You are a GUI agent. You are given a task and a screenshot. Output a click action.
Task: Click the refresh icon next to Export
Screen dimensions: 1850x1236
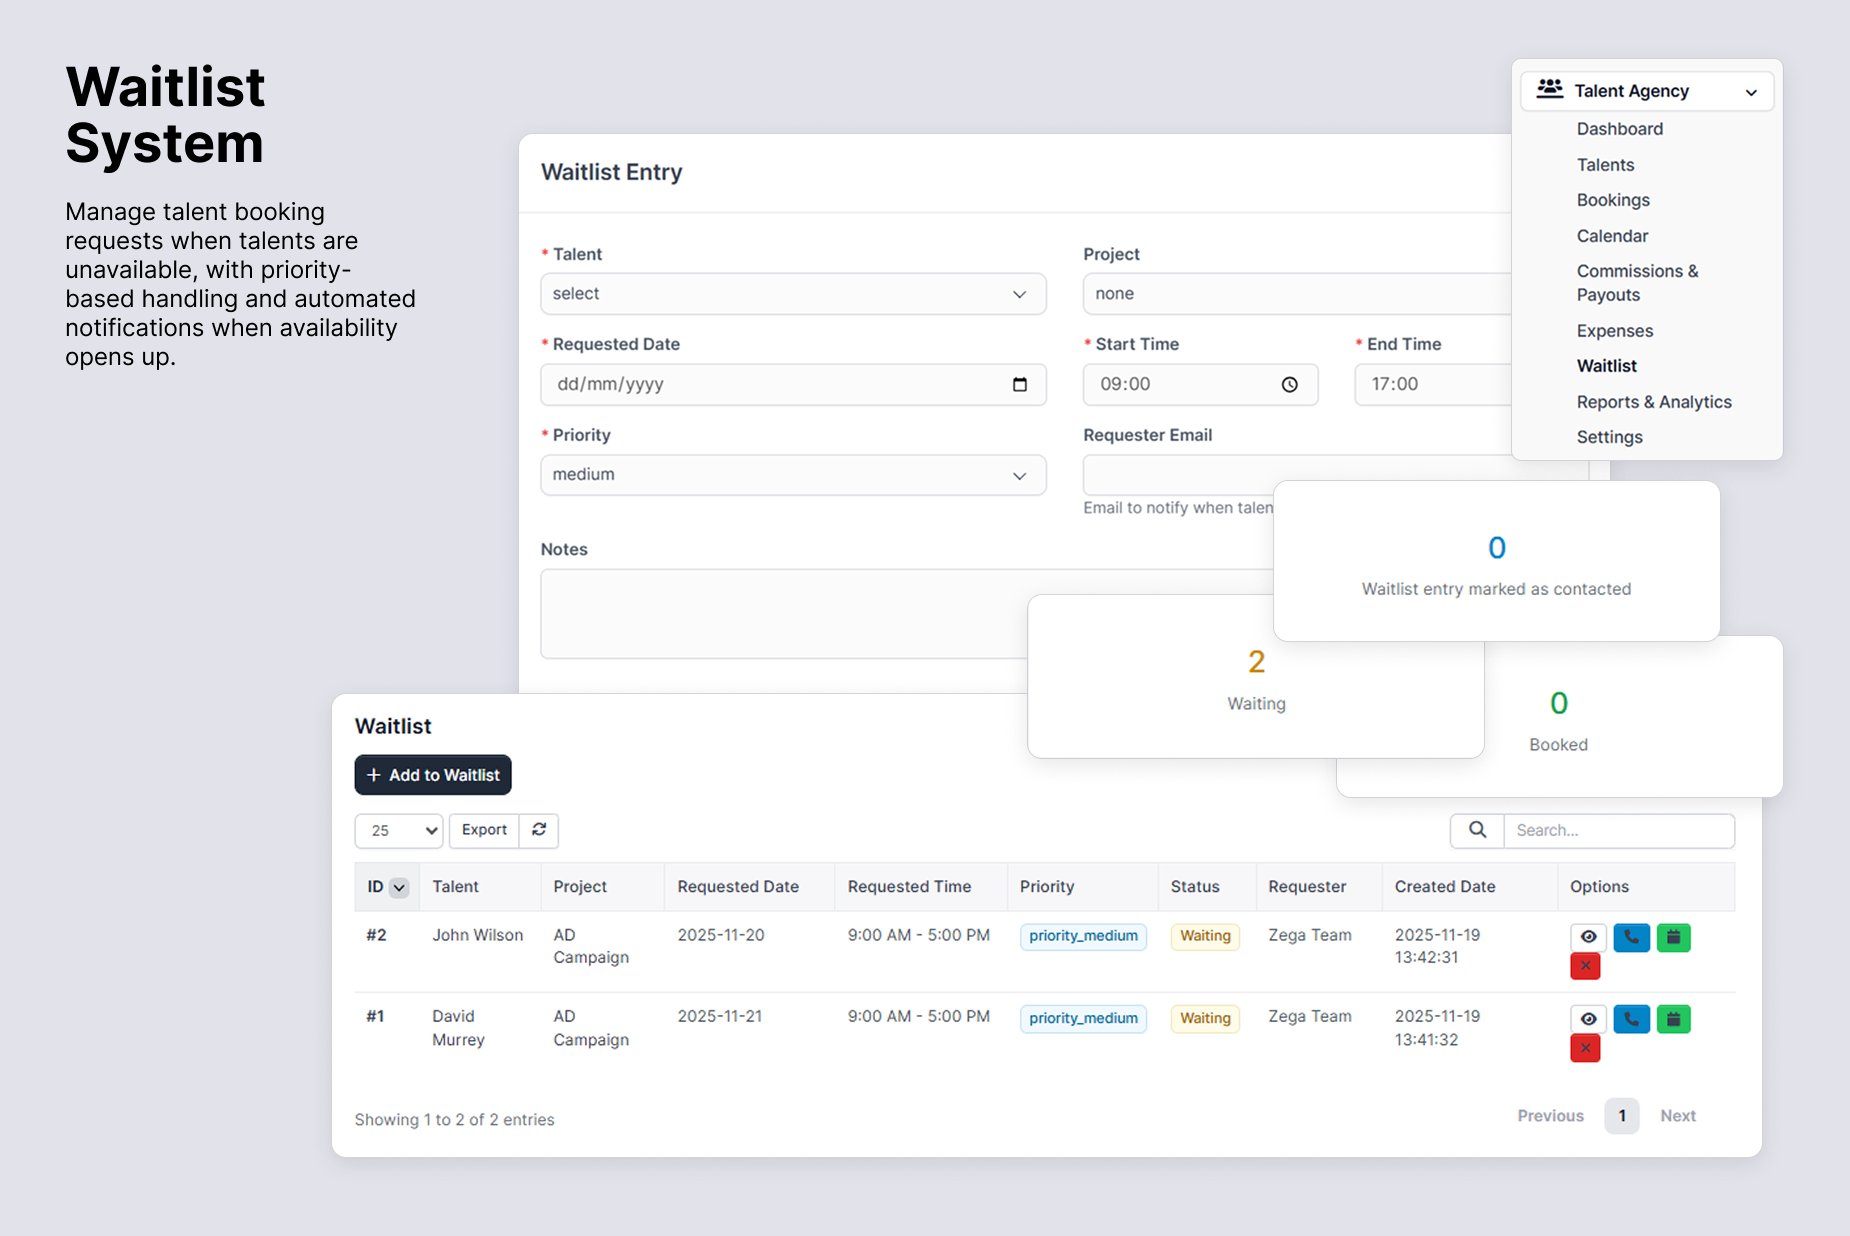539,830
